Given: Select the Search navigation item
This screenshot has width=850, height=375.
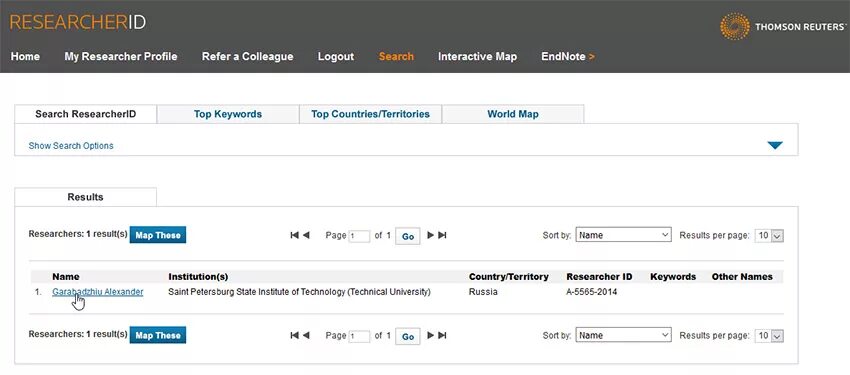Looking at the screenshot, I should click(396, 56).
